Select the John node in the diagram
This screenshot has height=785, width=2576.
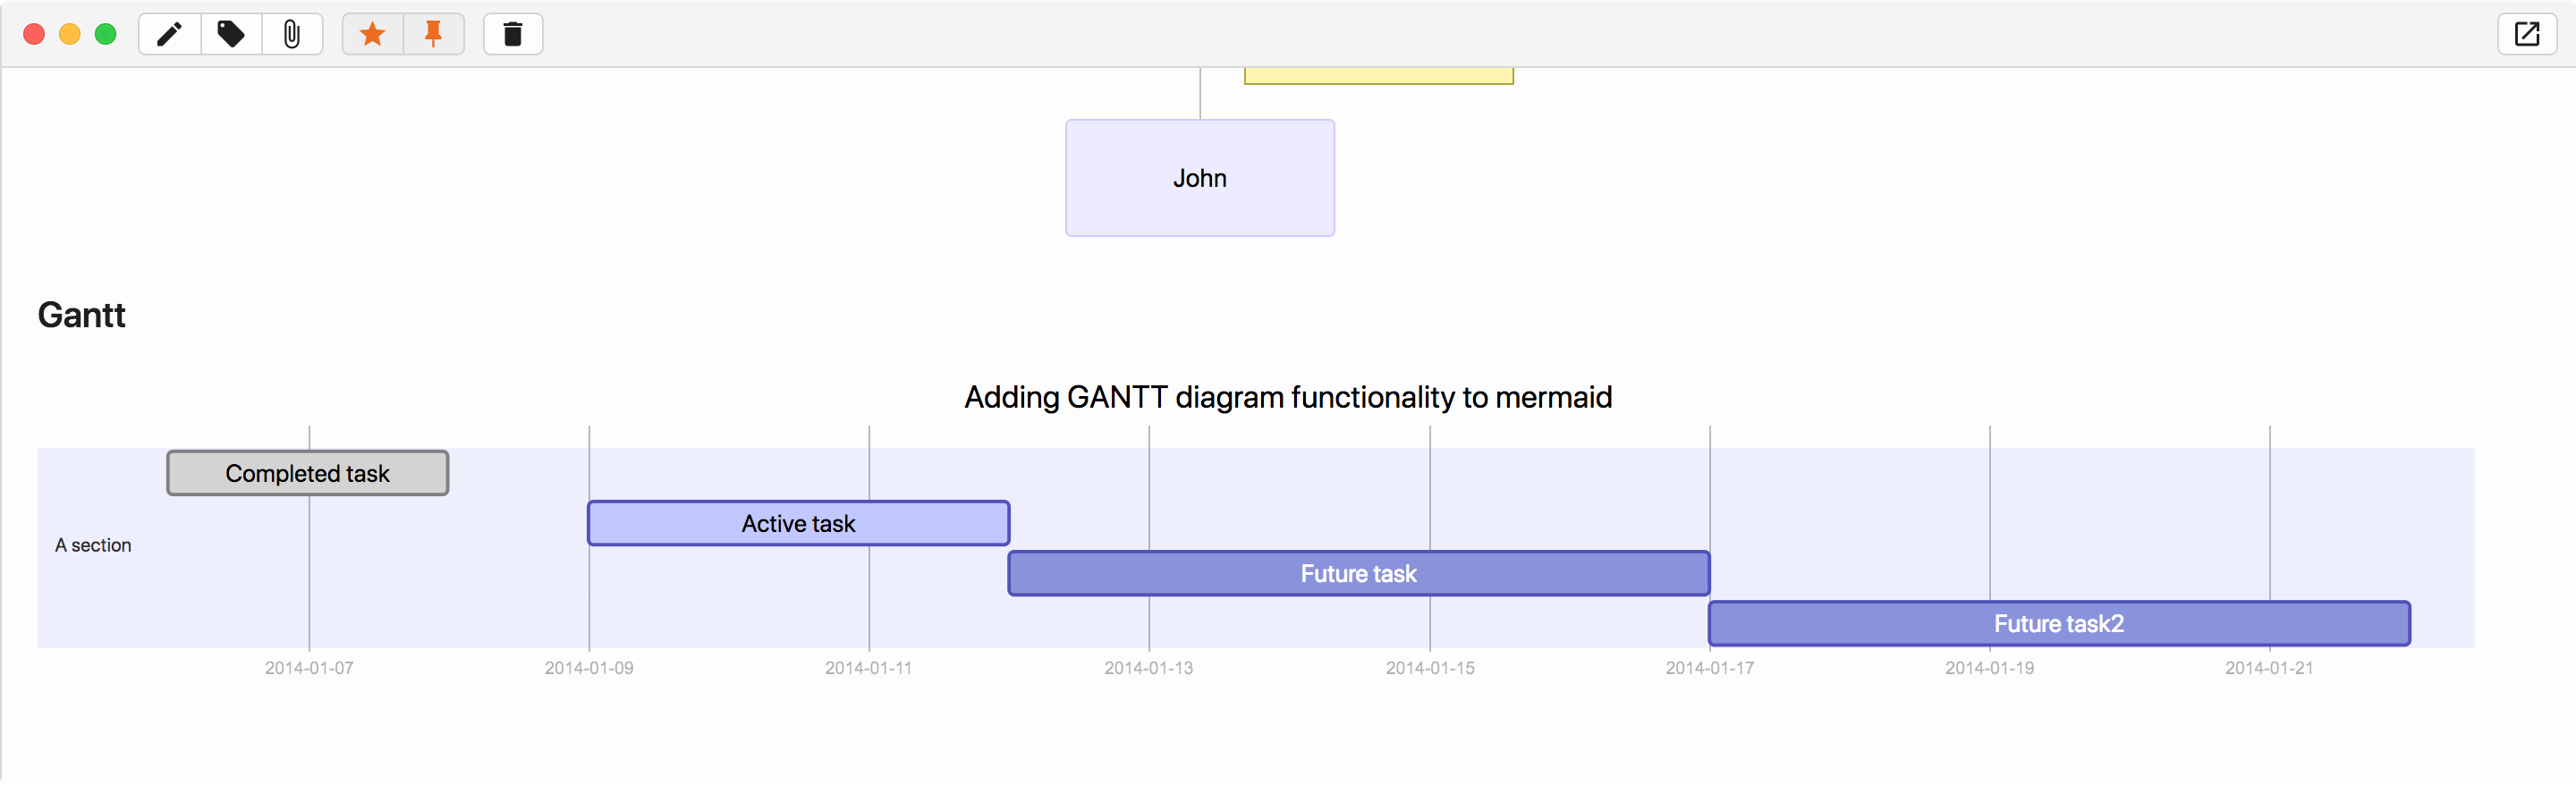(x=1199, y=178)
